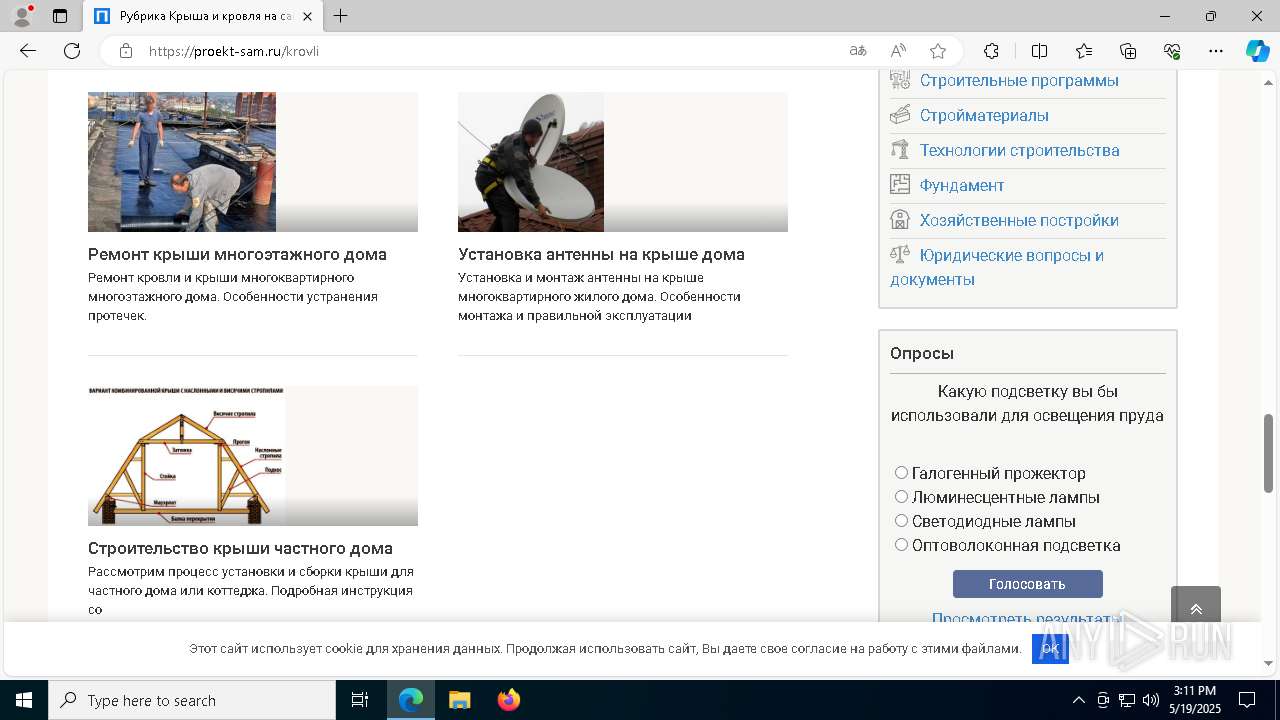Open the translate page icon
Viewport: 1280px width, 720px height.
[x=858, y=51]
